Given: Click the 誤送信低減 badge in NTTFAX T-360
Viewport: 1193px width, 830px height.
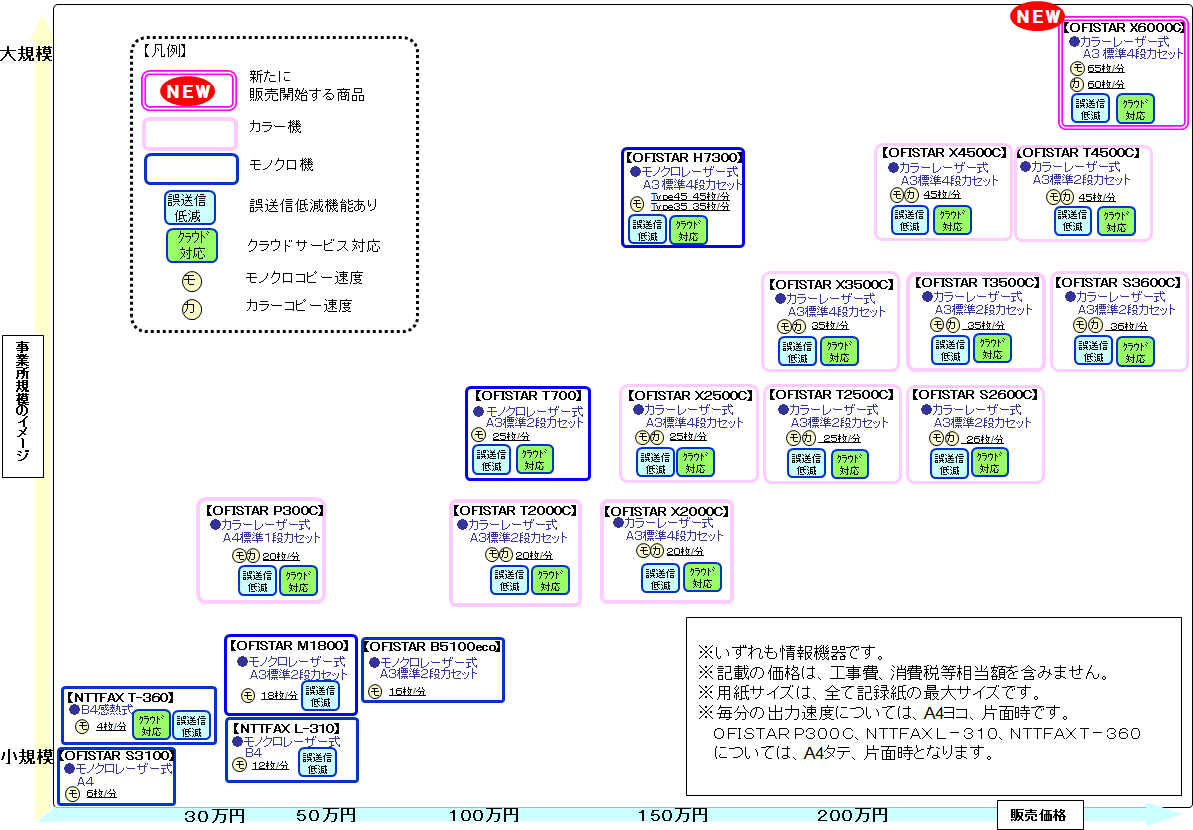Looking at the screenshot, I should point(191,726).
